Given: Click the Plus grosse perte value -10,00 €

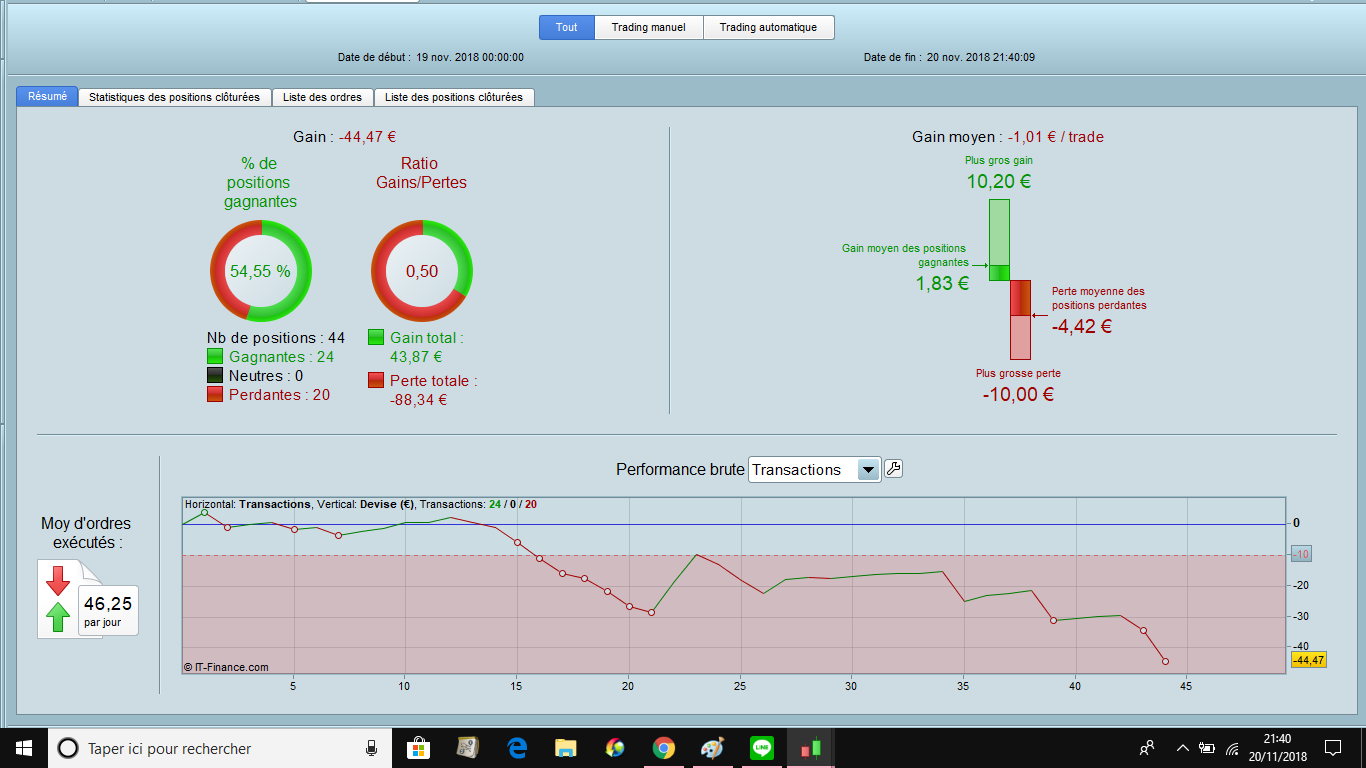Looking at the screenshot, I should click(x=1018, y=394).
